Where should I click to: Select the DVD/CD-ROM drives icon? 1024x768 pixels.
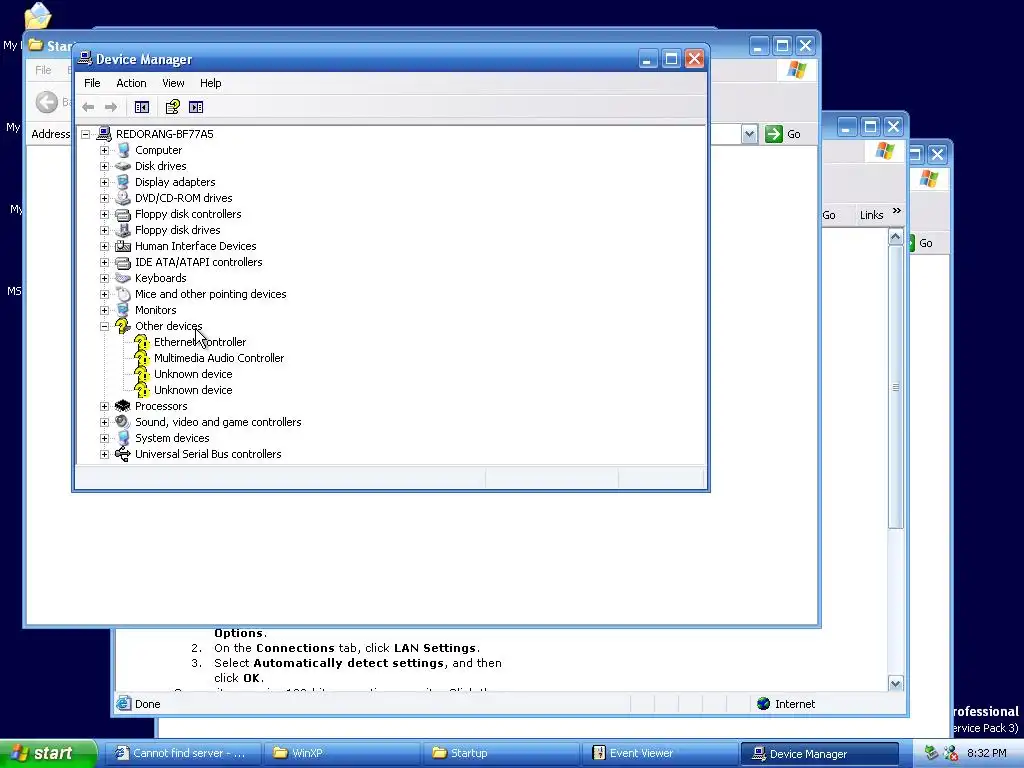coord(123,198)
